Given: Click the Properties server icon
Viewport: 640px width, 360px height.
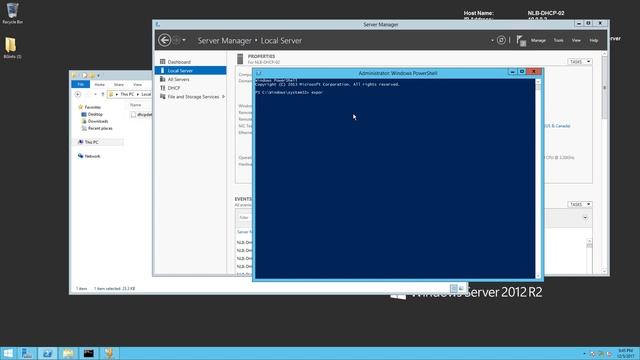Looking at the screenshot, I should point(240,59).
